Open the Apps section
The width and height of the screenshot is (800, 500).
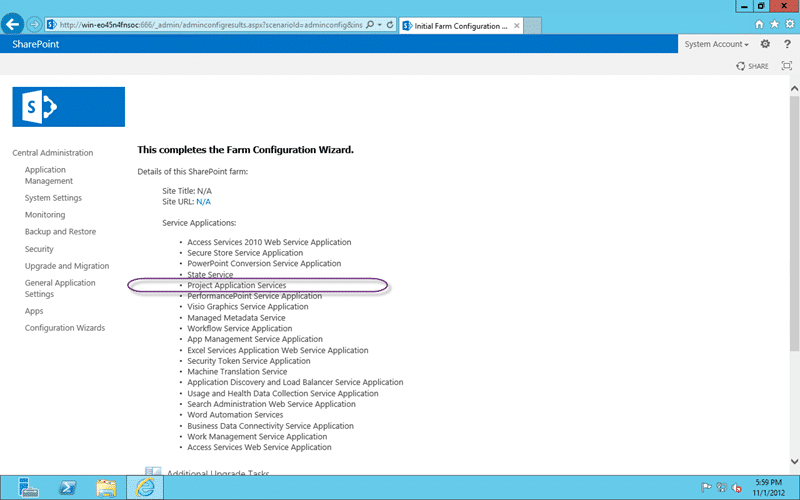34,311
